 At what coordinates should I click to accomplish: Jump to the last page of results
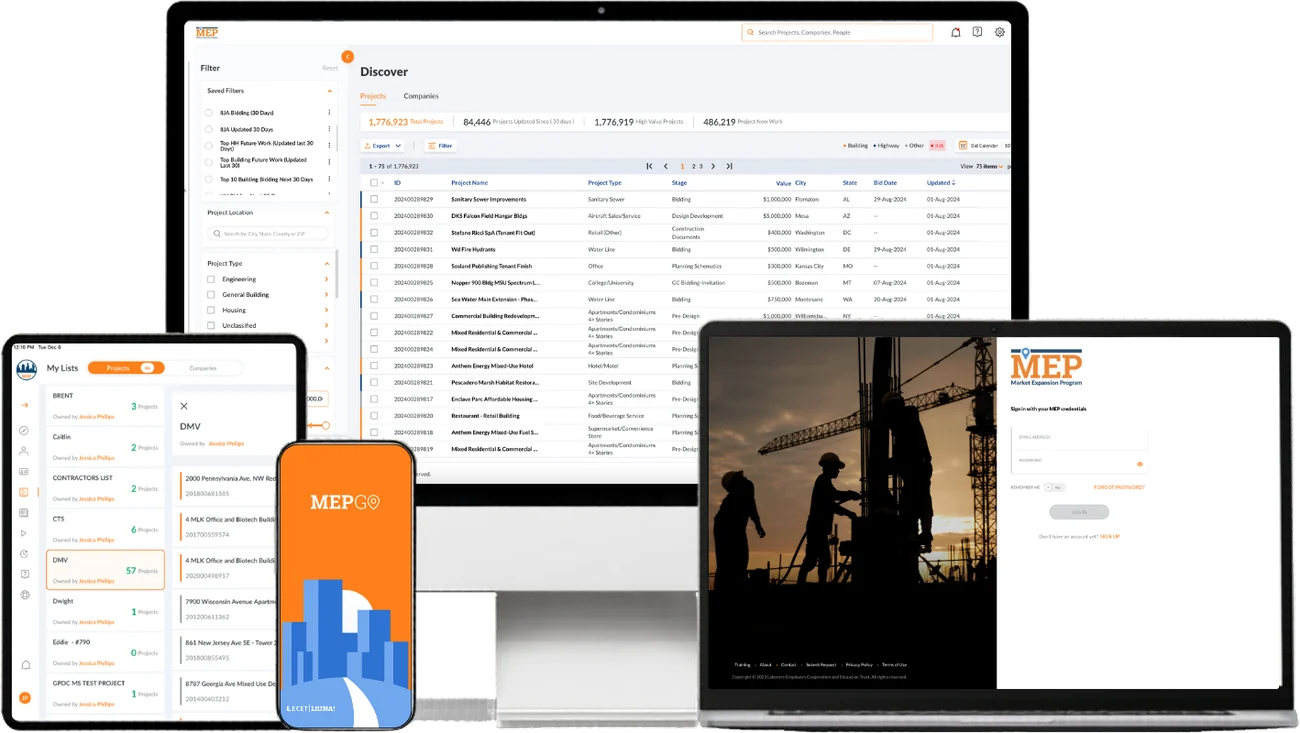pos(729,166)
